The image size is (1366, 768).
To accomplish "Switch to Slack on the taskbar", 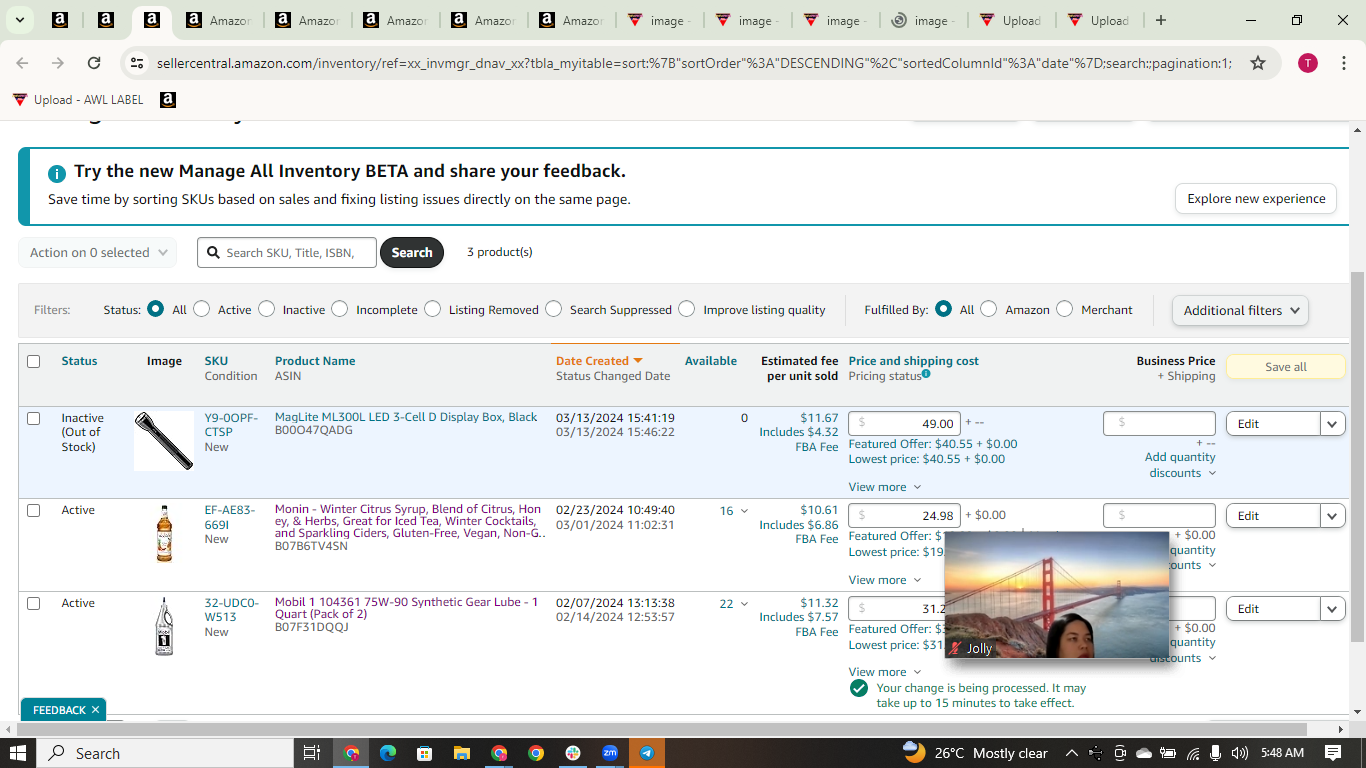I will tap(573, 753).
